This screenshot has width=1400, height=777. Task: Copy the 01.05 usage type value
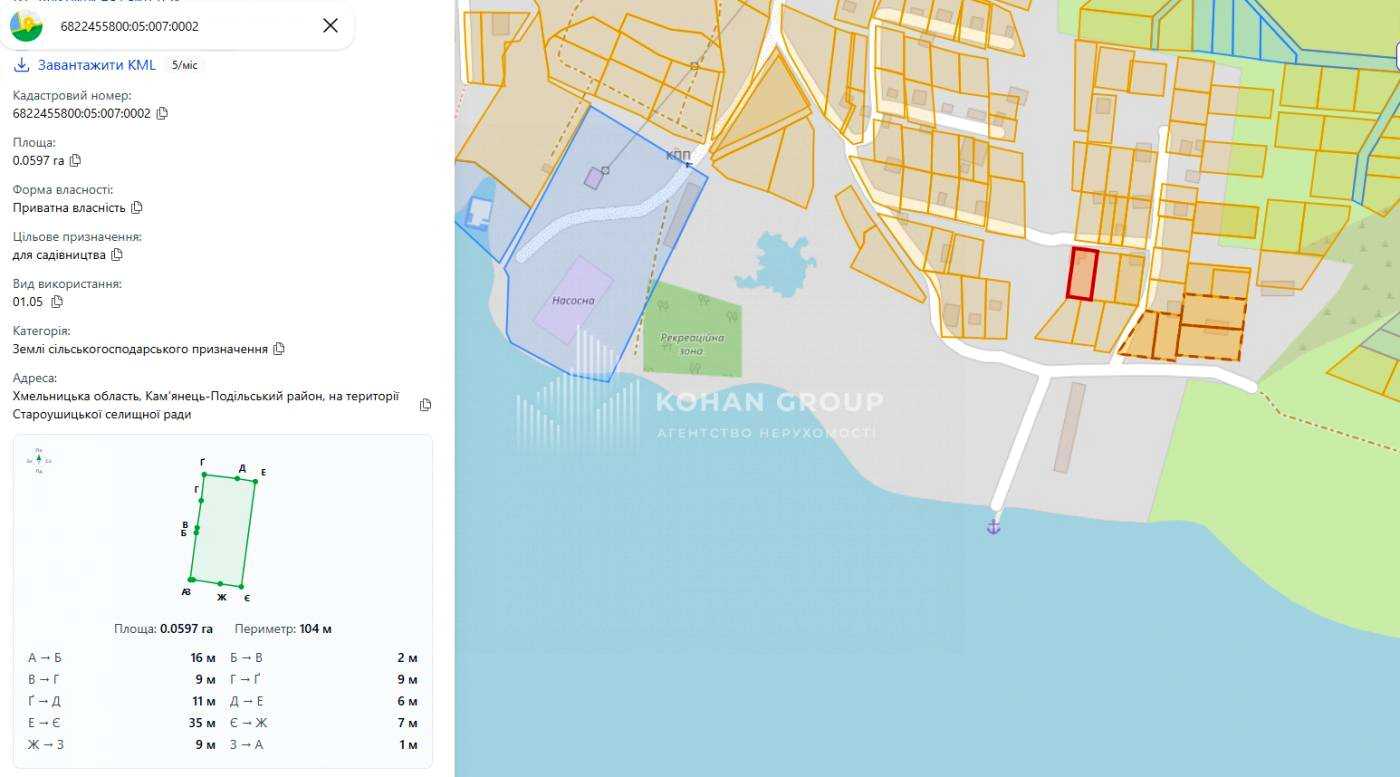point(57,302)
